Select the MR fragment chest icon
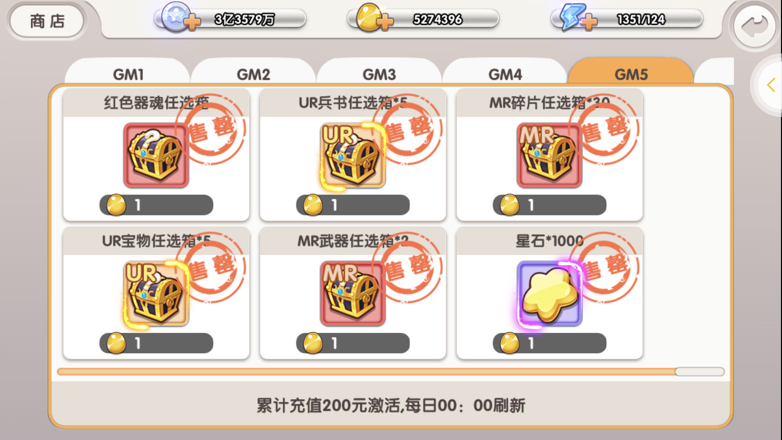The height and width of the screenshot is (440, 782). 549,155
